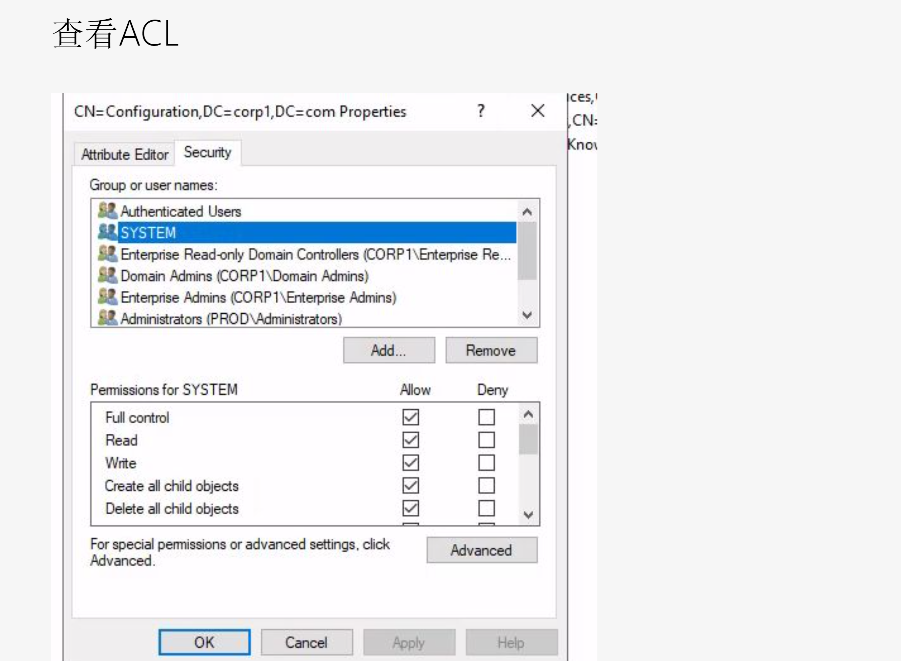Click Enterprise Read-only Domain Controllers icon
This screenshot has height=661, width=901.
pyautogui.click(x=107, y=254)
